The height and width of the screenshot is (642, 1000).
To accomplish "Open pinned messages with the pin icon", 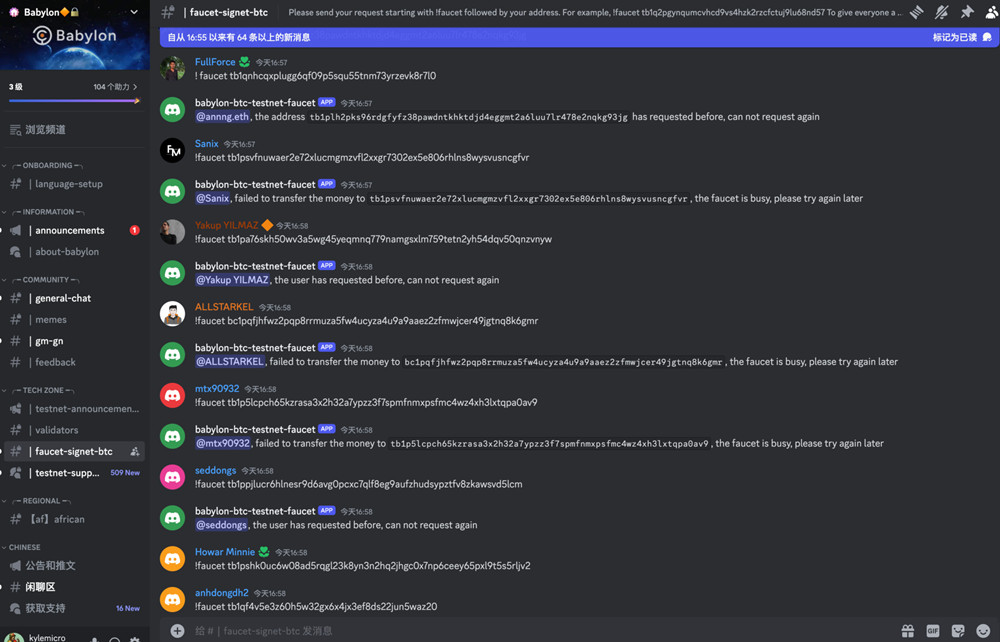I will click(966, 13).
